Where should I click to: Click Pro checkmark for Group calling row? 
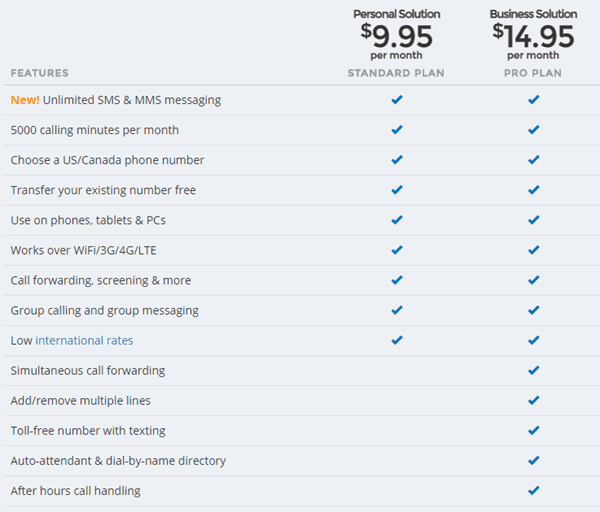tap(533, 310)
